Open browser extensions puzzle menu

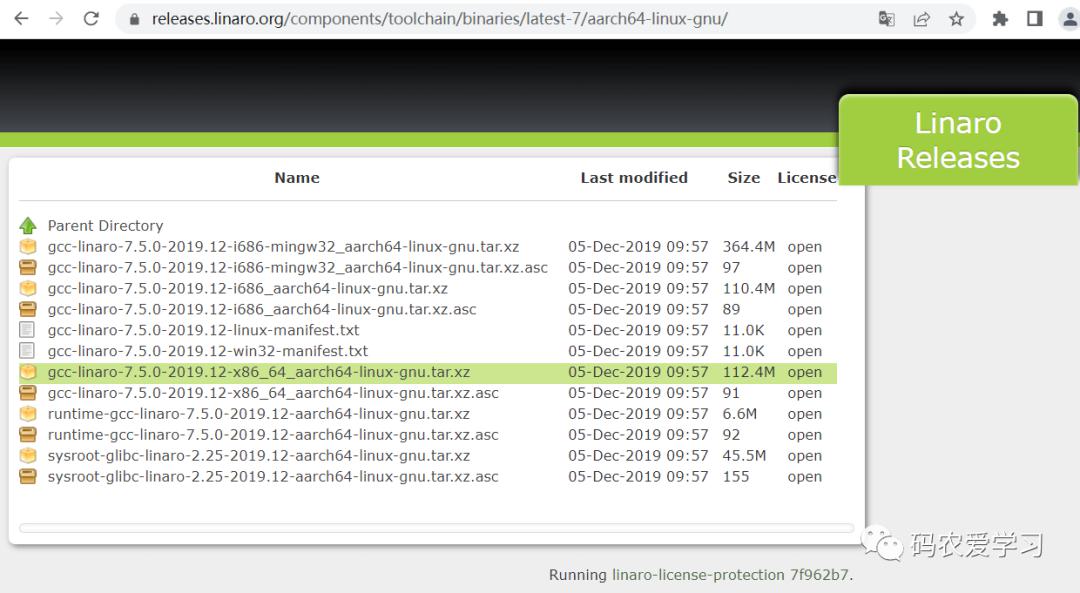999,19
